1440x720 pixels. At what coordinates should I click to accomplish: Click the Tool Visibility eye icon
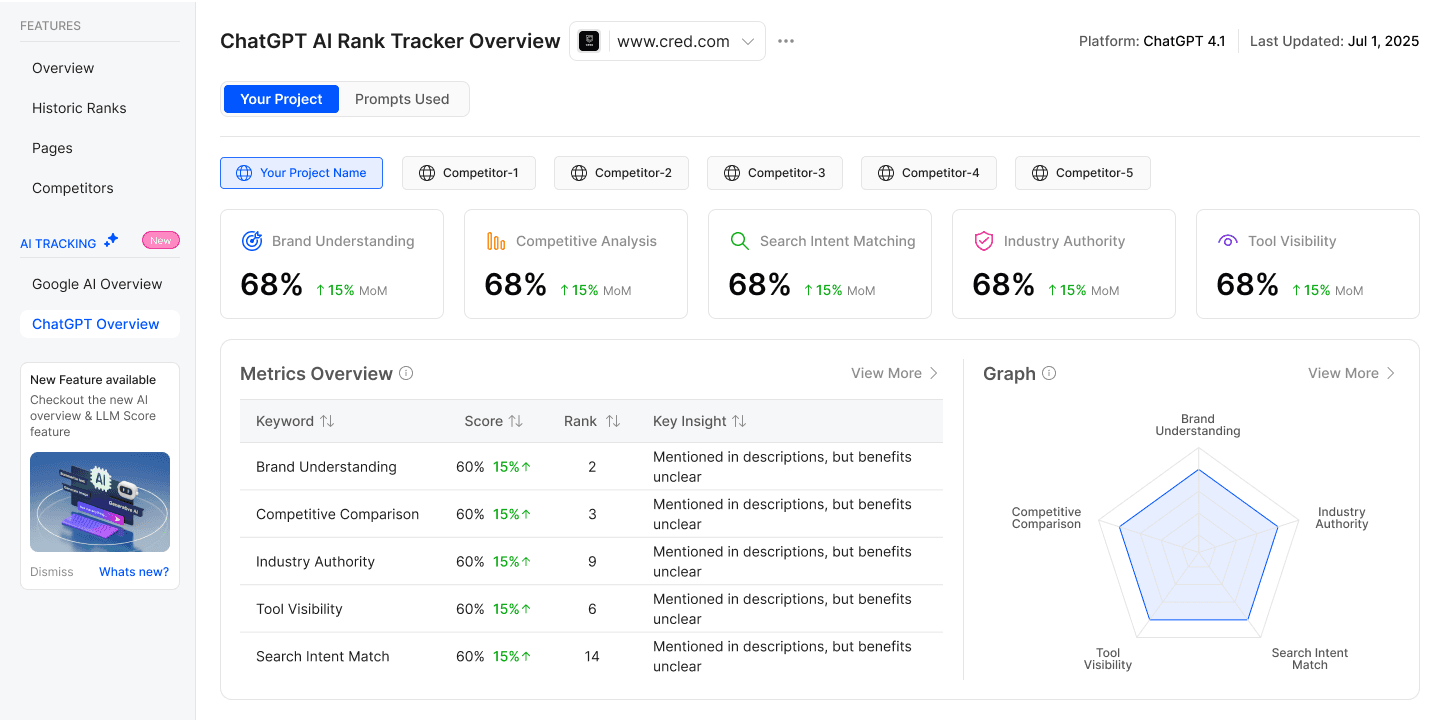pos(1227,240)
